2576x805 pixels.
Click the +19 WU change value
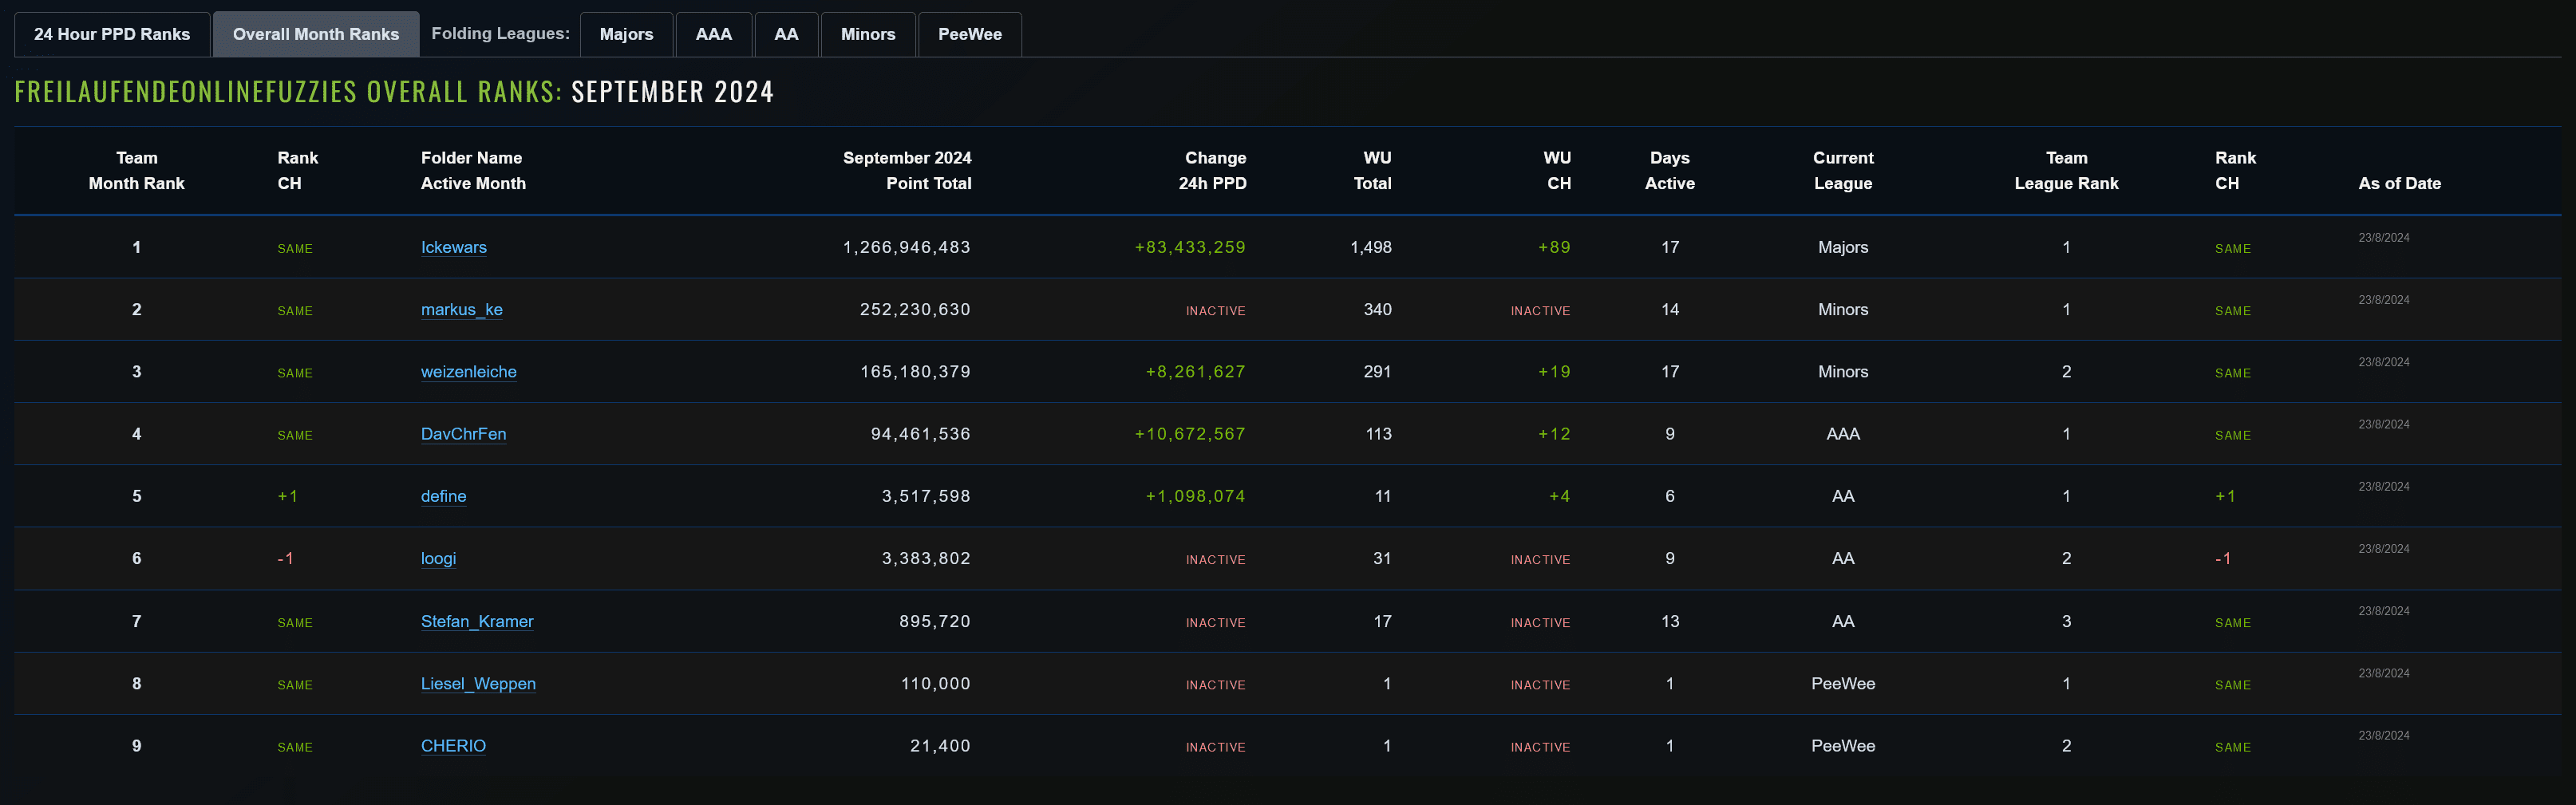(x=1555, y=371)
